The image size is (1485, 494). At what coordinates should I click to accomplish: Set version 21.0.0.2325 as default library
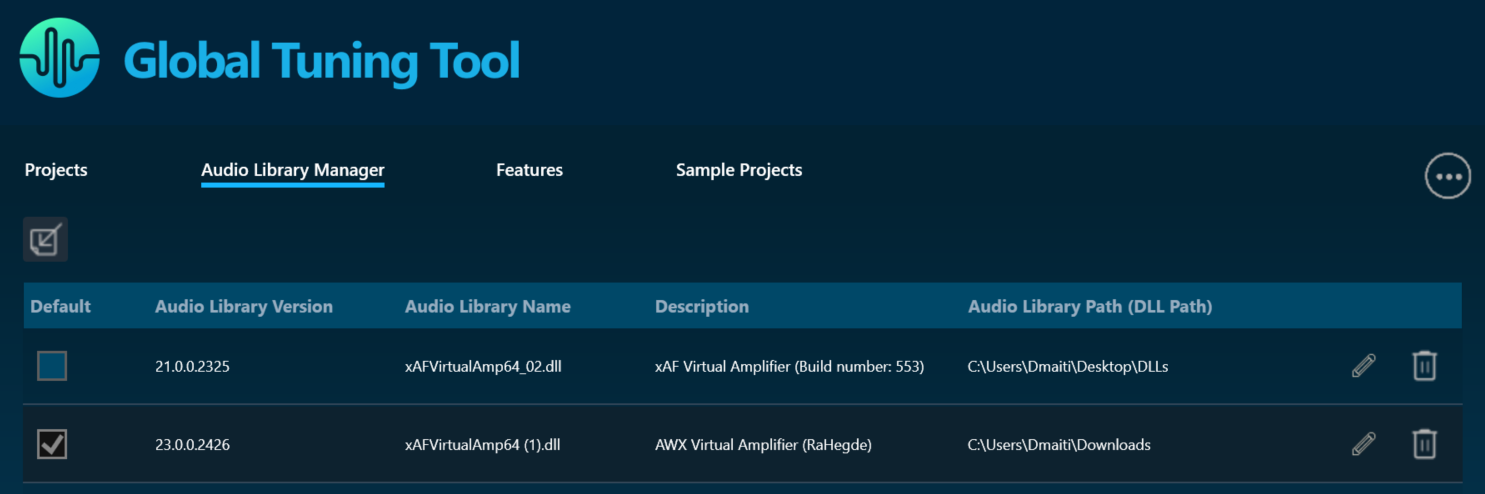pos(52,366)
